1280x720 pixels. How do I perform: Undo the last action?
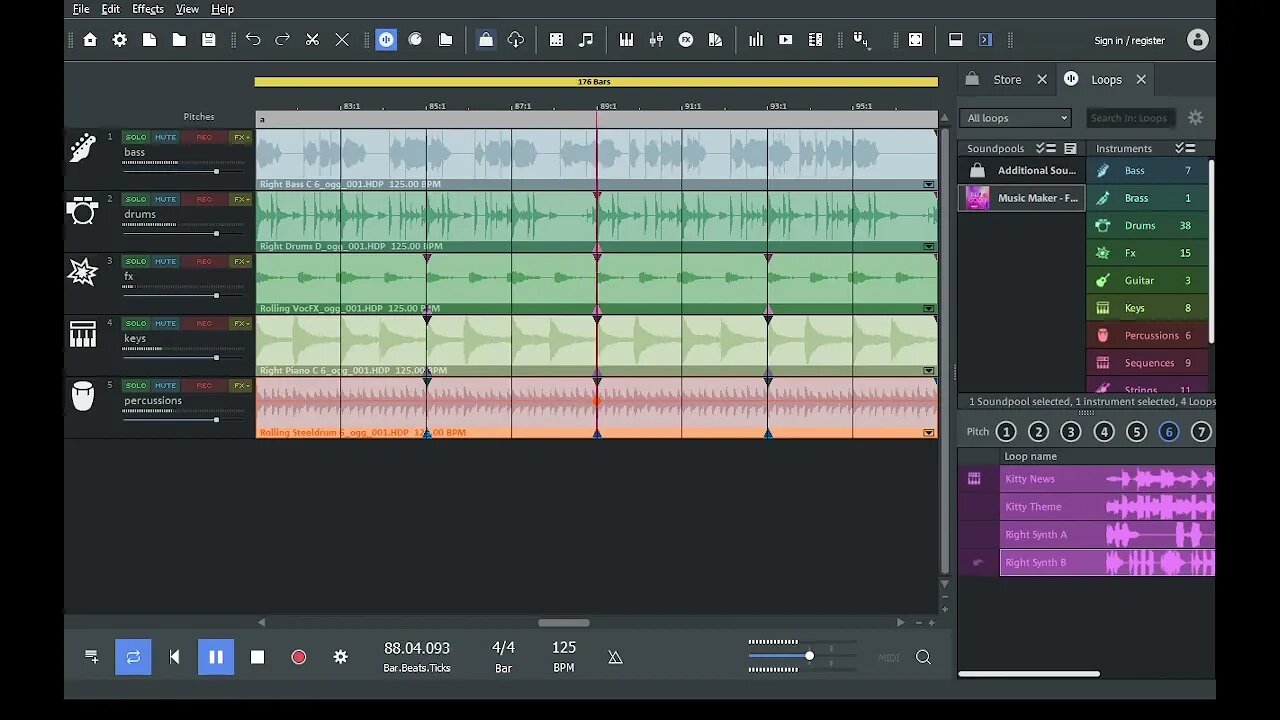click(x=253, y=40)
